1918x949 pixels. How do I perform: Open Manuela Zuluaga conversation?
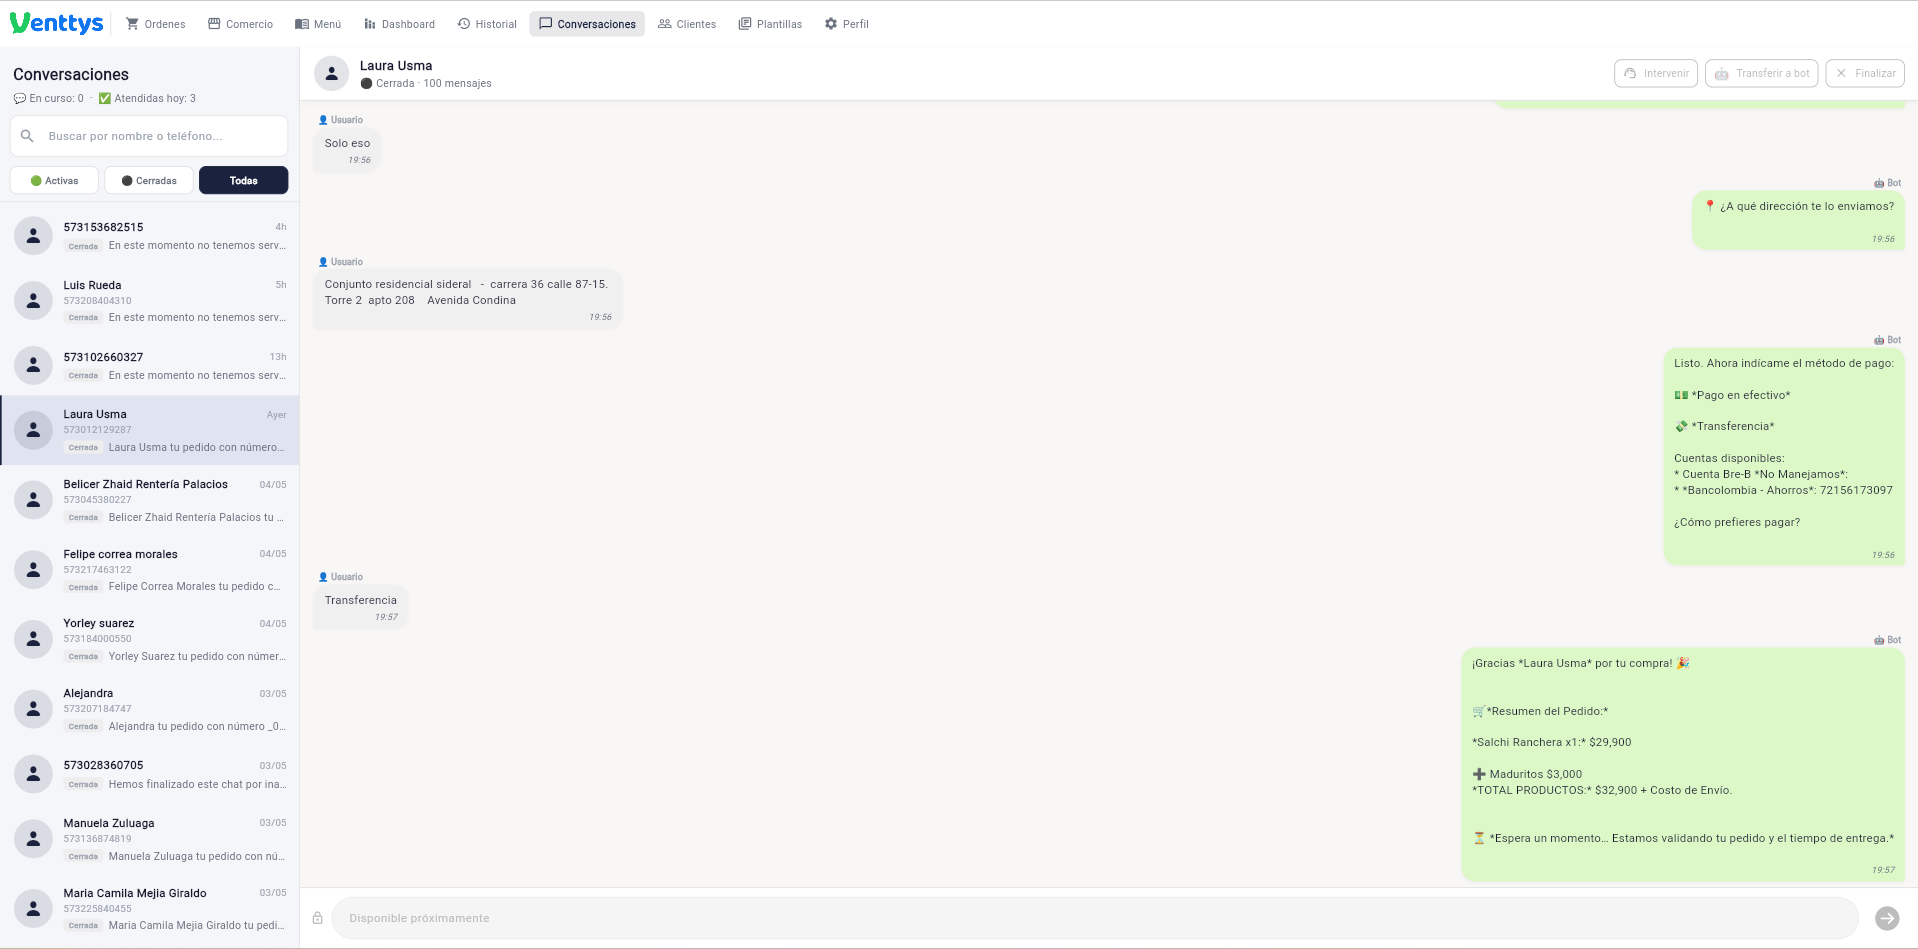pyautogui.click(x=150, y=839)
